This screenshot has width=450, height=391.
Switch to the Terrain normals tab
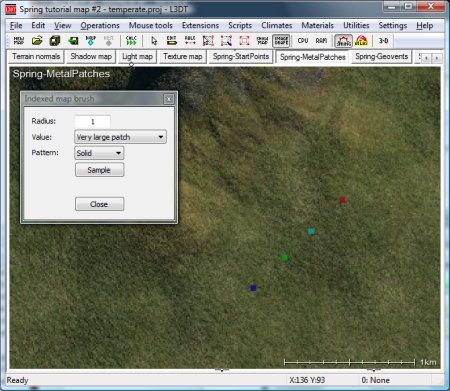(x=36, y=56)
